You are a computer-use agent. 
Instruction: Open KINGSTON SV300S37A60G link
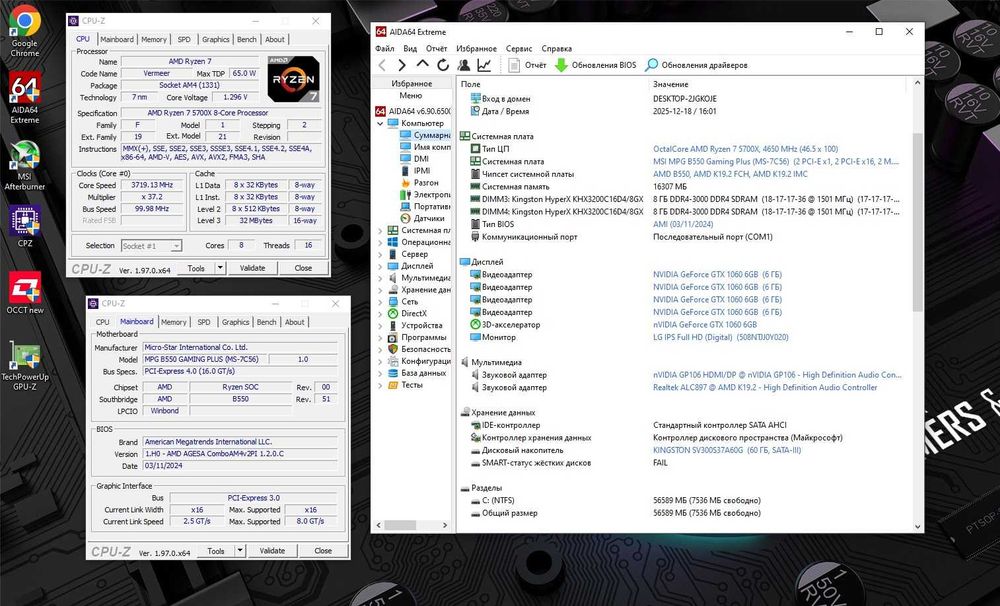(726, 450)
